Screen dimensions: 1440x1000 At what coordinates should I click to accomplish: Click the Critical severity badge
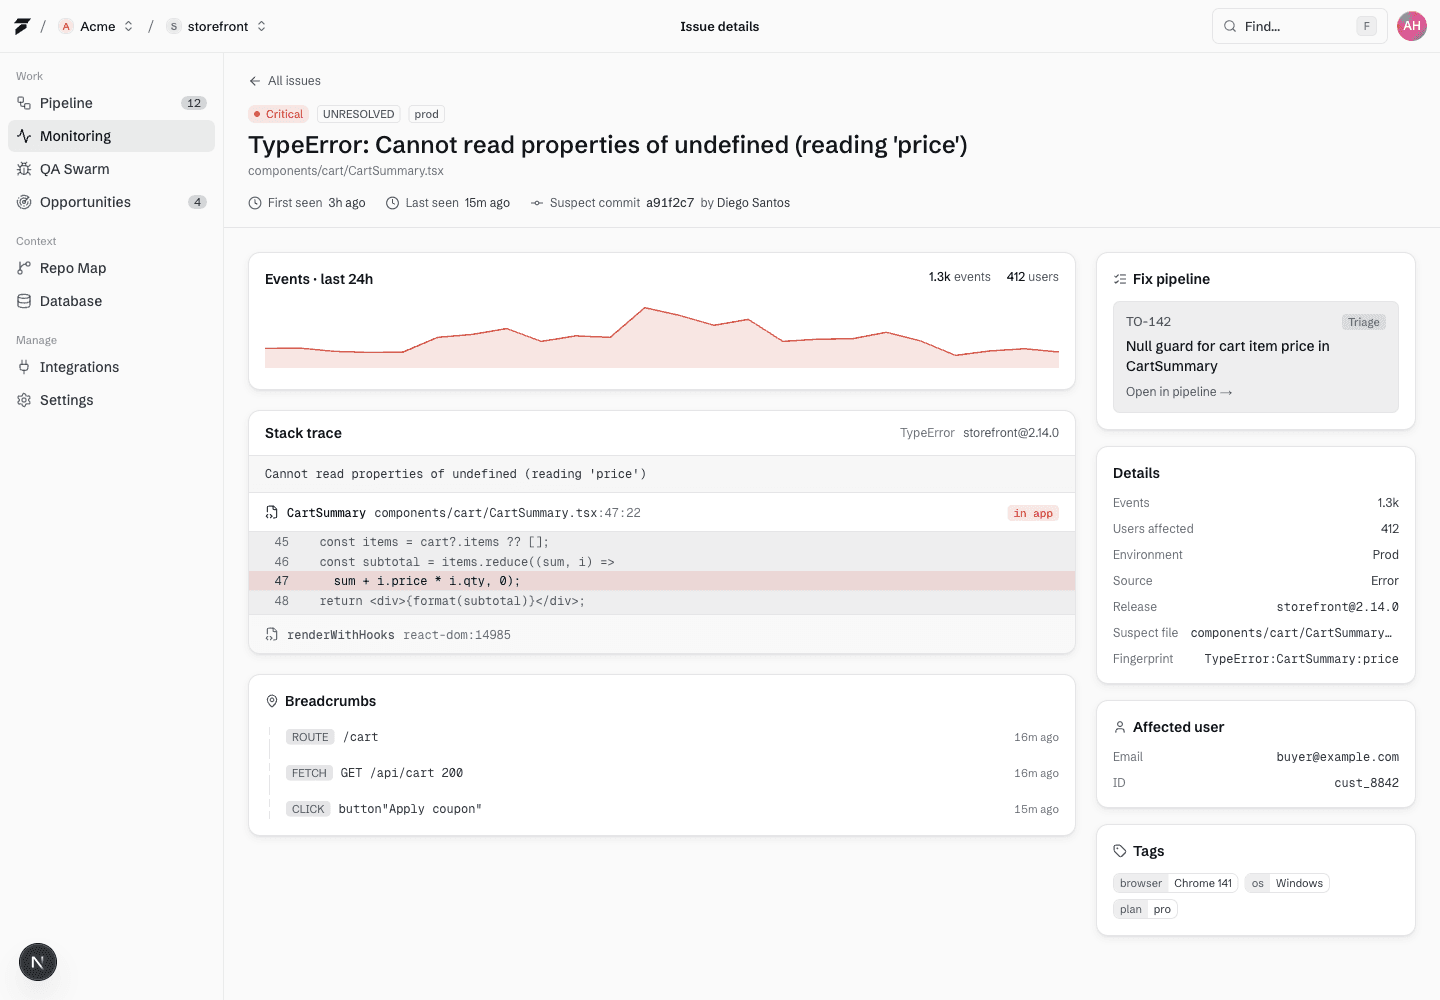coord(278,114)
